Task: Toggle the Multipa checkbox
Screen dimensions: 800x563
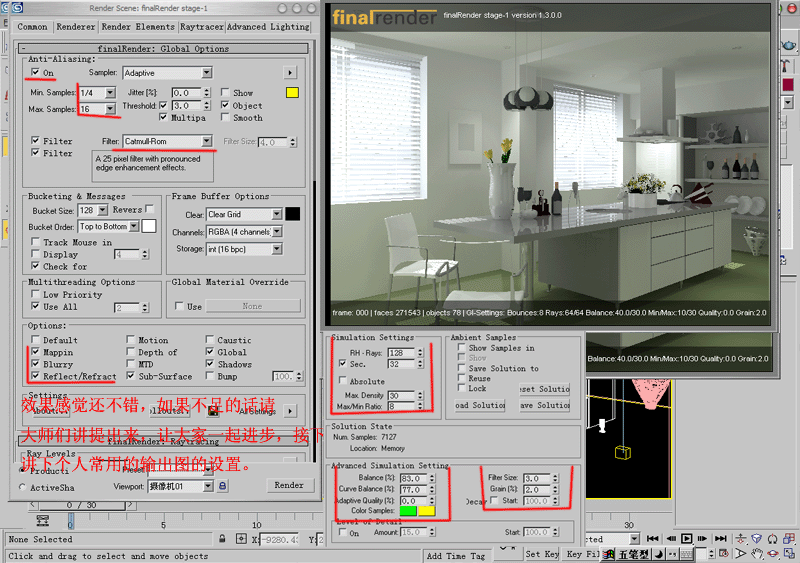Action: click(x=163, y=117)
